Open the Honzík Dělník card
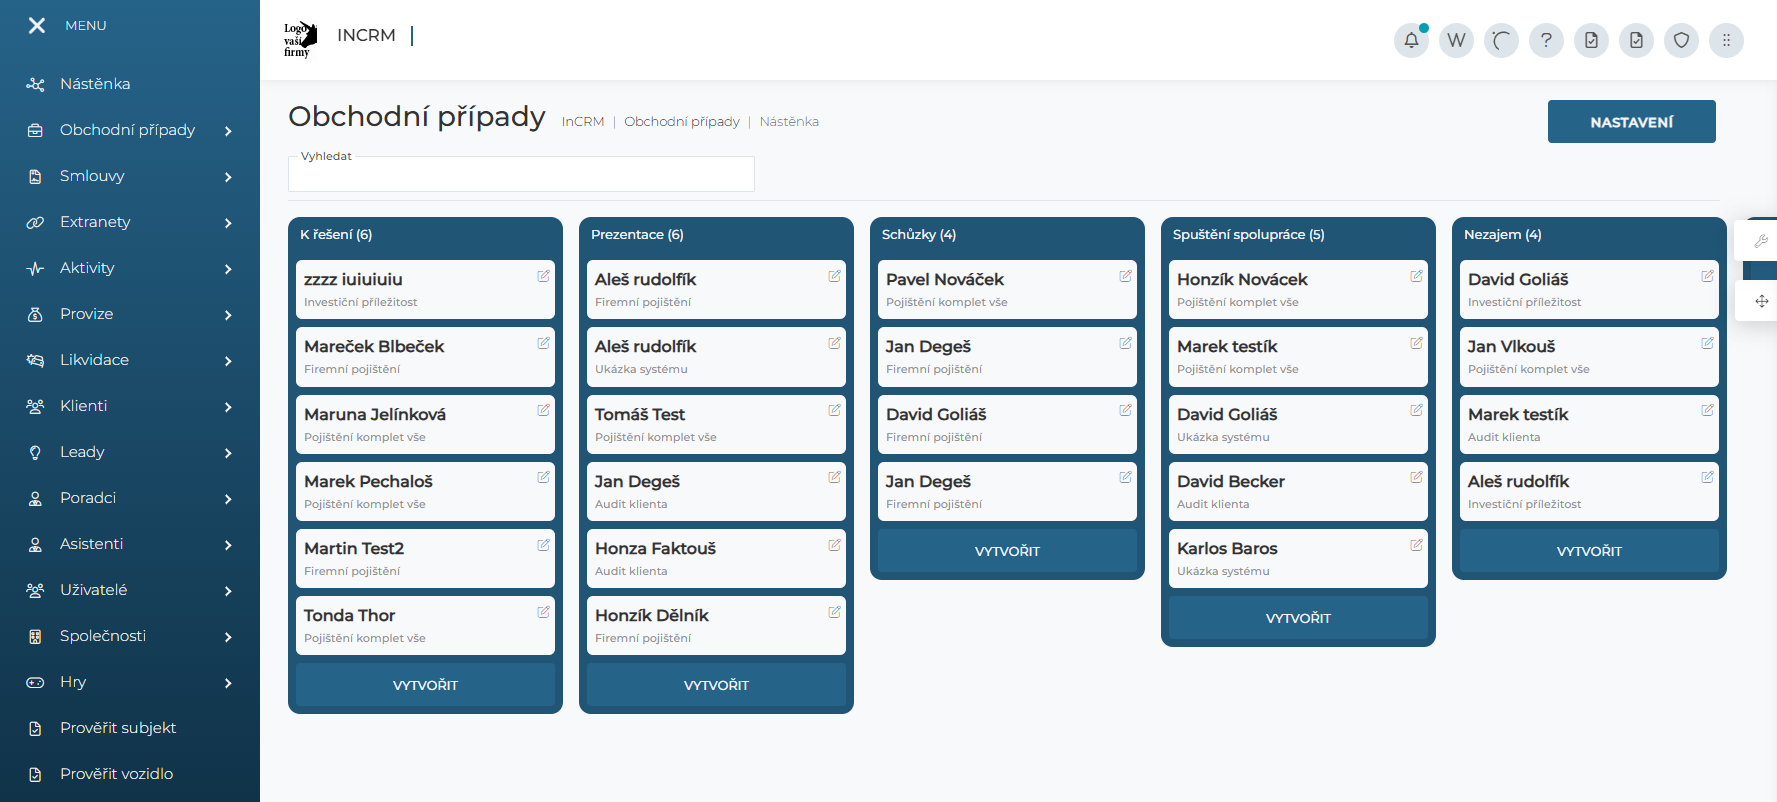1777x802 pixels. pyautogui.click(x=716, y=625)
